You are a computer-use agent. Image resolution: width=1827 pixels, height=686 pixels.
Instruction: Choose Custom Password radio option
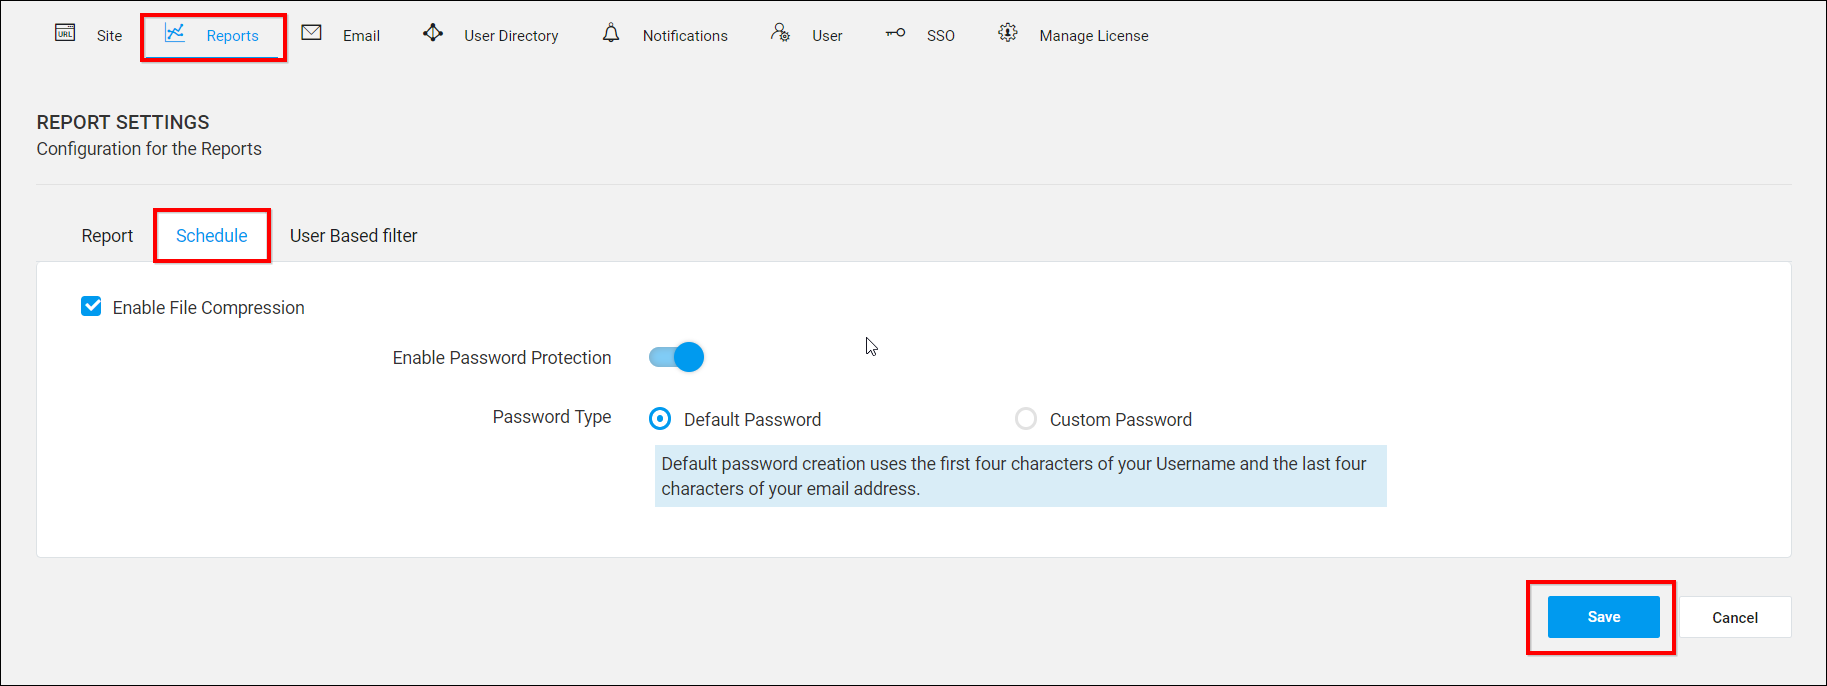(x=1026, y=419)
